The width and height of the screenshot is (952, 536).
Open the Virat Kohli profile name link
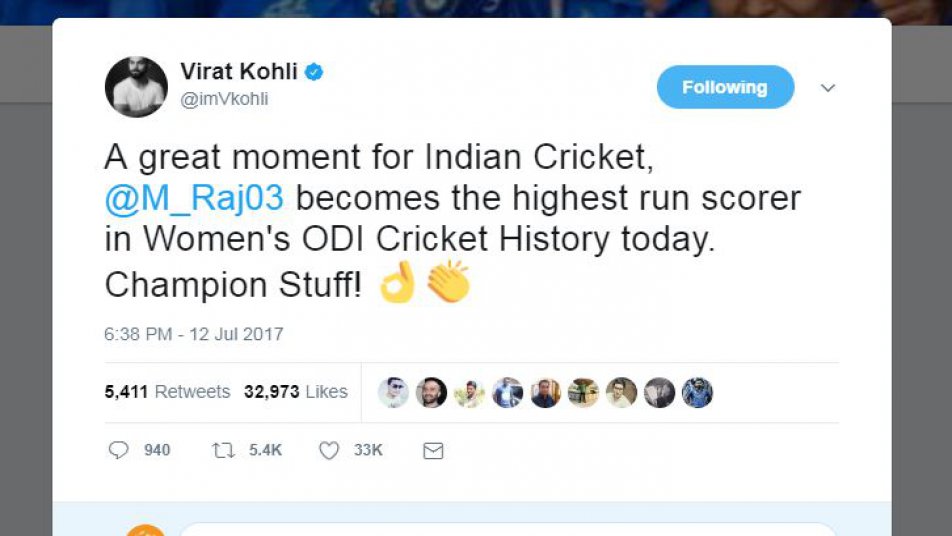(239, 72)
